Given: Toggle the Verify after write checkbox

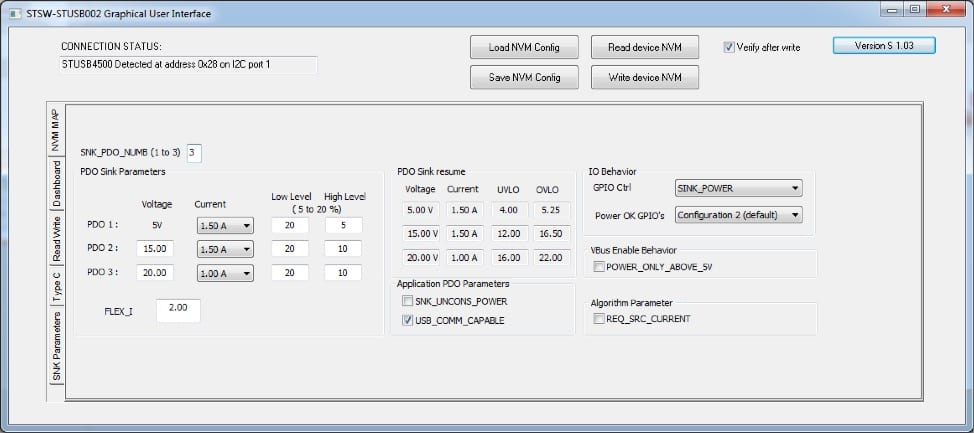Looking at the screenshot, I should (729, 47).
